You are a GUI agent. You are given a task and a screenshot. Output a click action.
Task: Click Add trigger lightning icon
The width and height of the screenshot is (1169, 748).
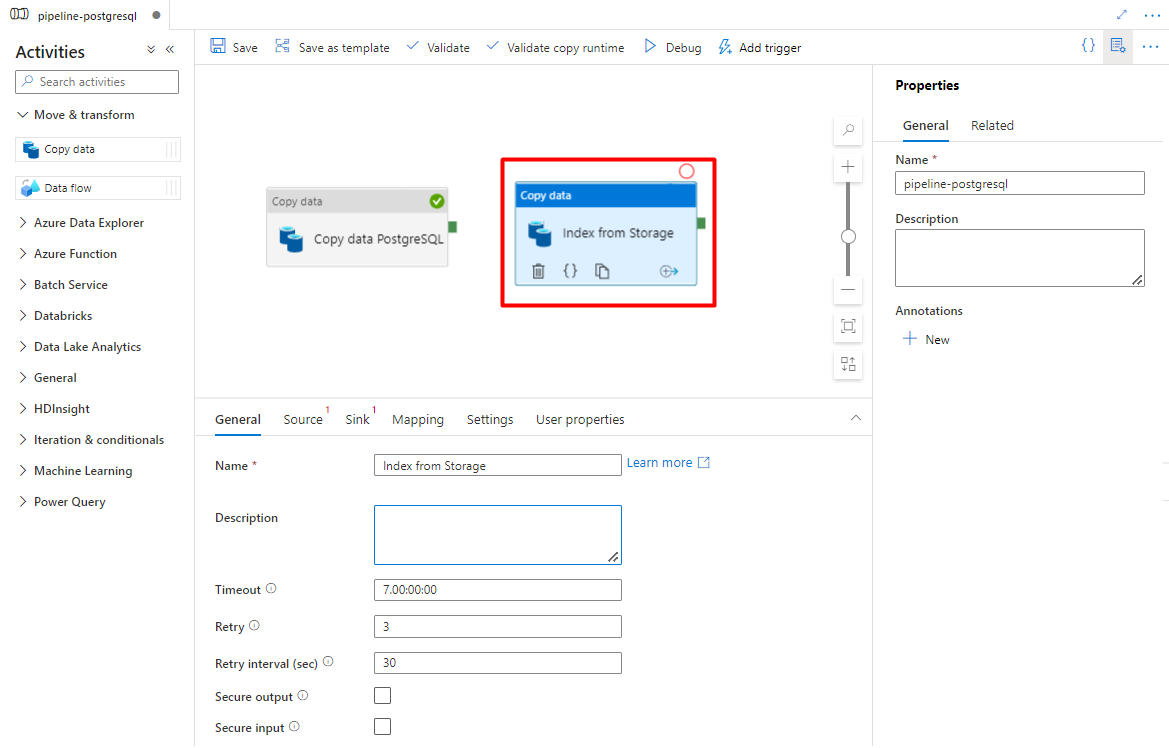click(x=725, y=47)
